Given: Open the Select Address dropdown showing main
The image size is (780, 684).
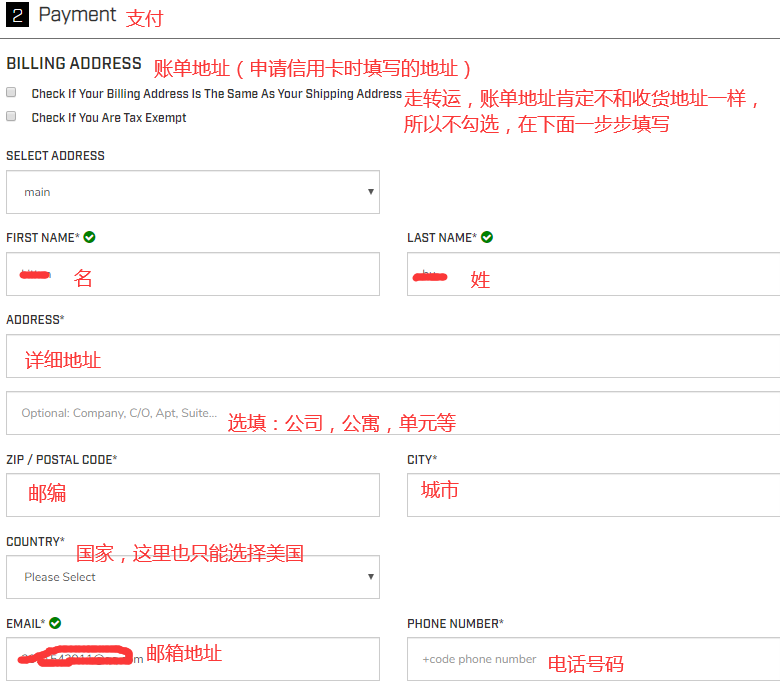Looking at the screenshot, I should coord(192,191).
